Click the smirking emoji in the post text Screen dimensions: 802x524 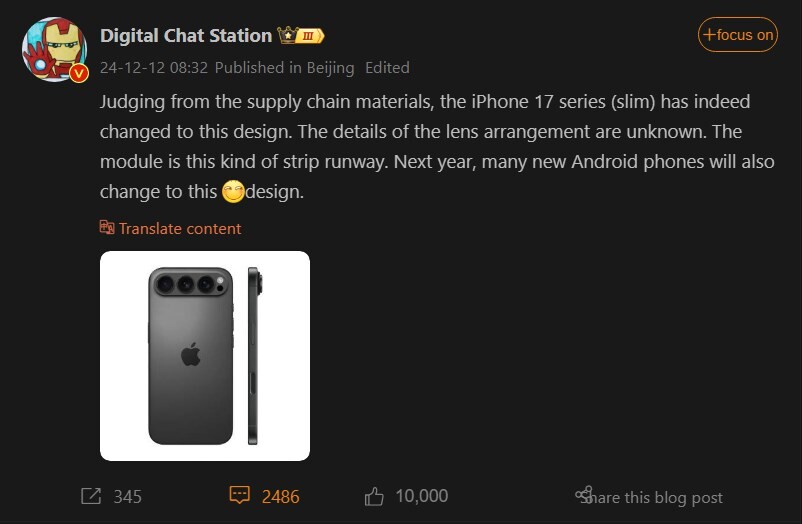pos(233,191)
